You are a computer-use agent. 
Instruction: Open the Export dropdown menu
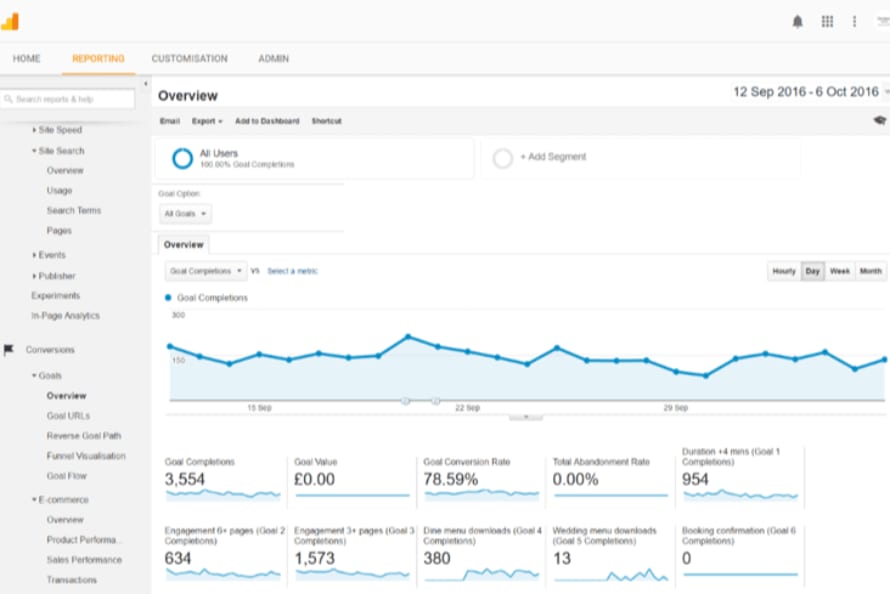tap(207, 121)
